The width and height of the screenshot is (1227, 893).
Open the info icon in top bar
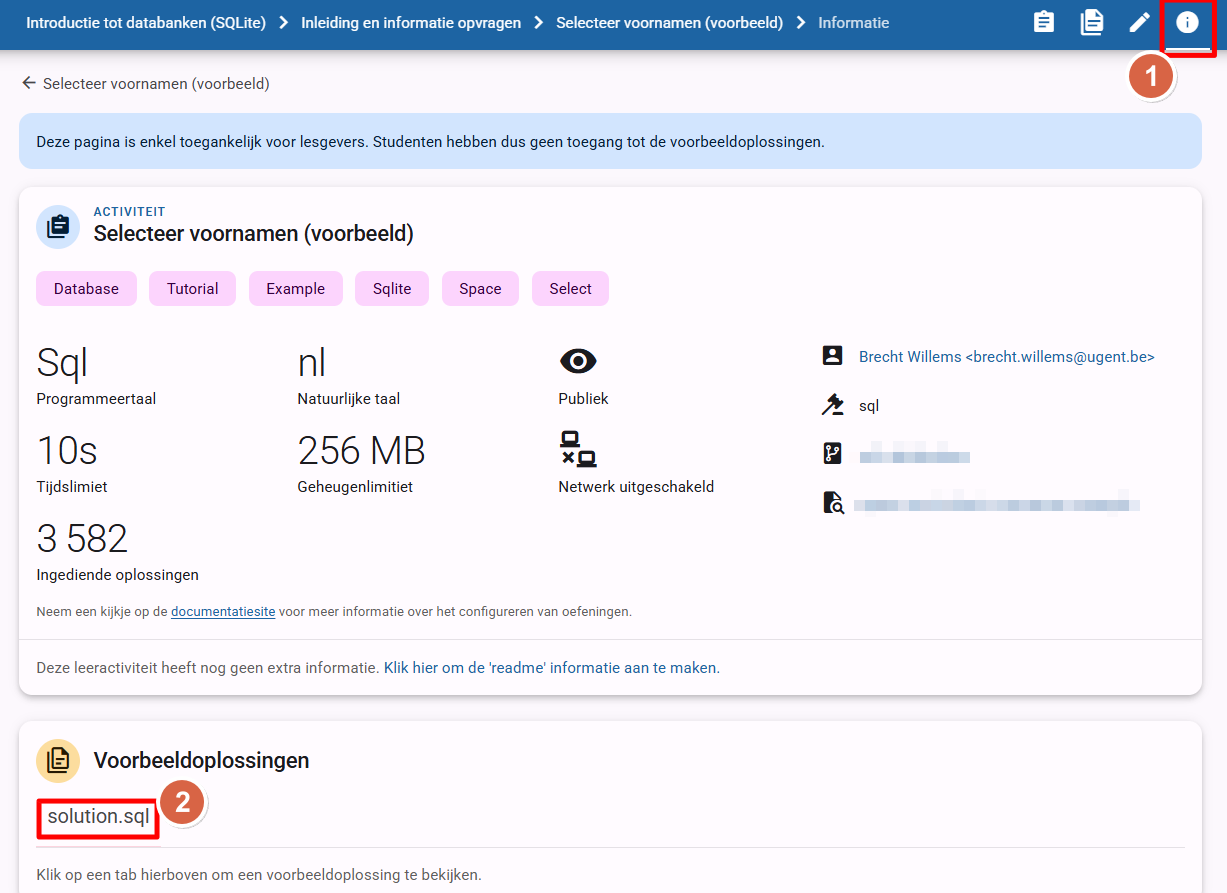(x=1187, y=22)
